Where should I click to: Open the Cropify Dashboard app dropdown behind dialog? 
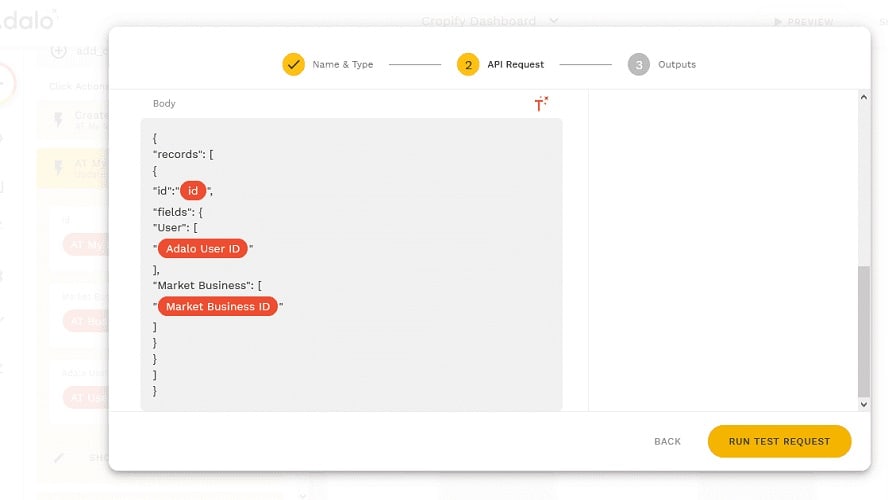pos(490,21)
